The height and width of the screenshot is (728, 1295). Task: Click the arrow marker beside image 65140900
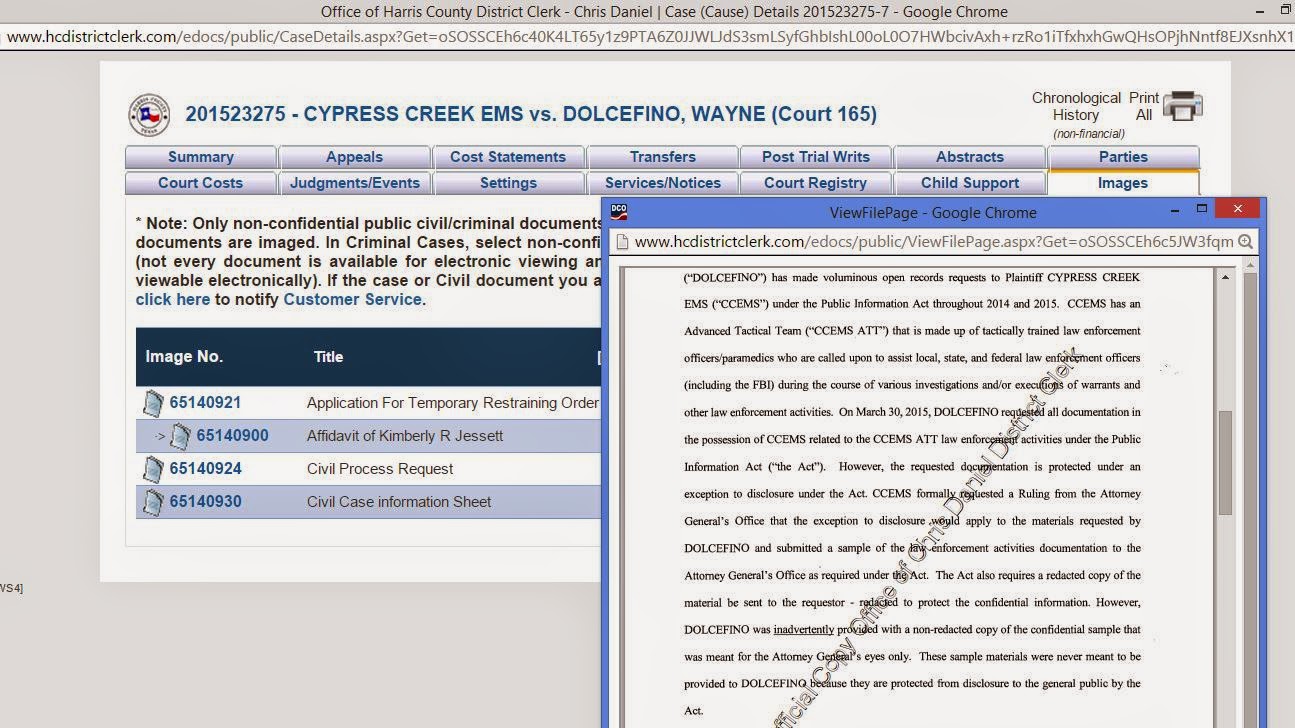(x=160, y=436)
